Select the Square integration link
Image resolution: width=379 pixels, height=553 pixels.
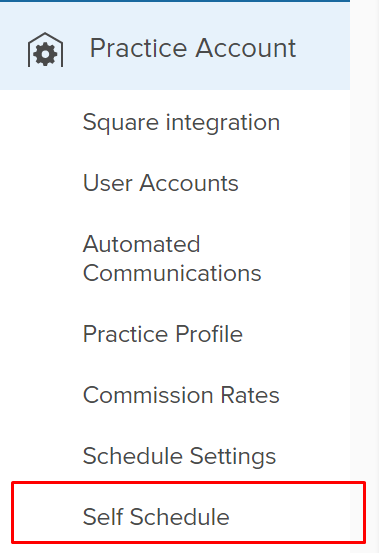[181, 123]
